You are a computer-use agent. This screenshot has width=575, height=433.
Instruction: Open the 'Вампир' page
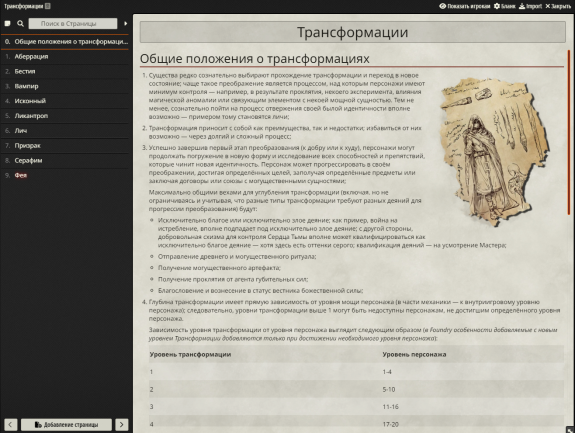[65, 86]
